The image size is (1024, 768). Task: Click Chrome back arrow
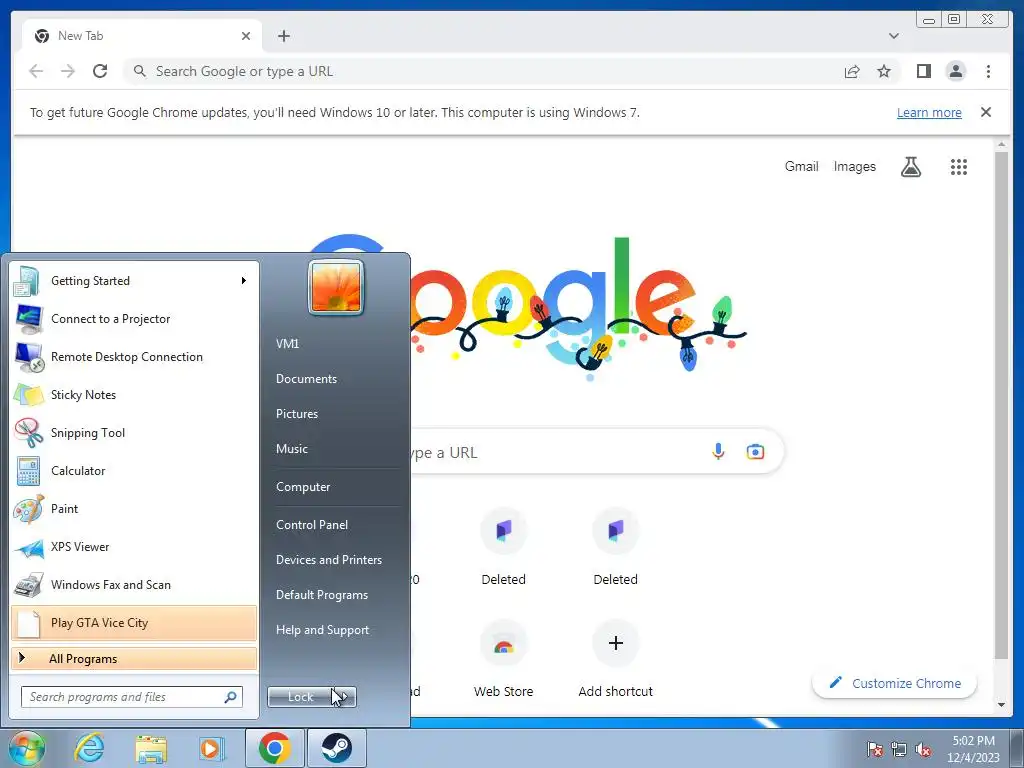coord(36,71)
